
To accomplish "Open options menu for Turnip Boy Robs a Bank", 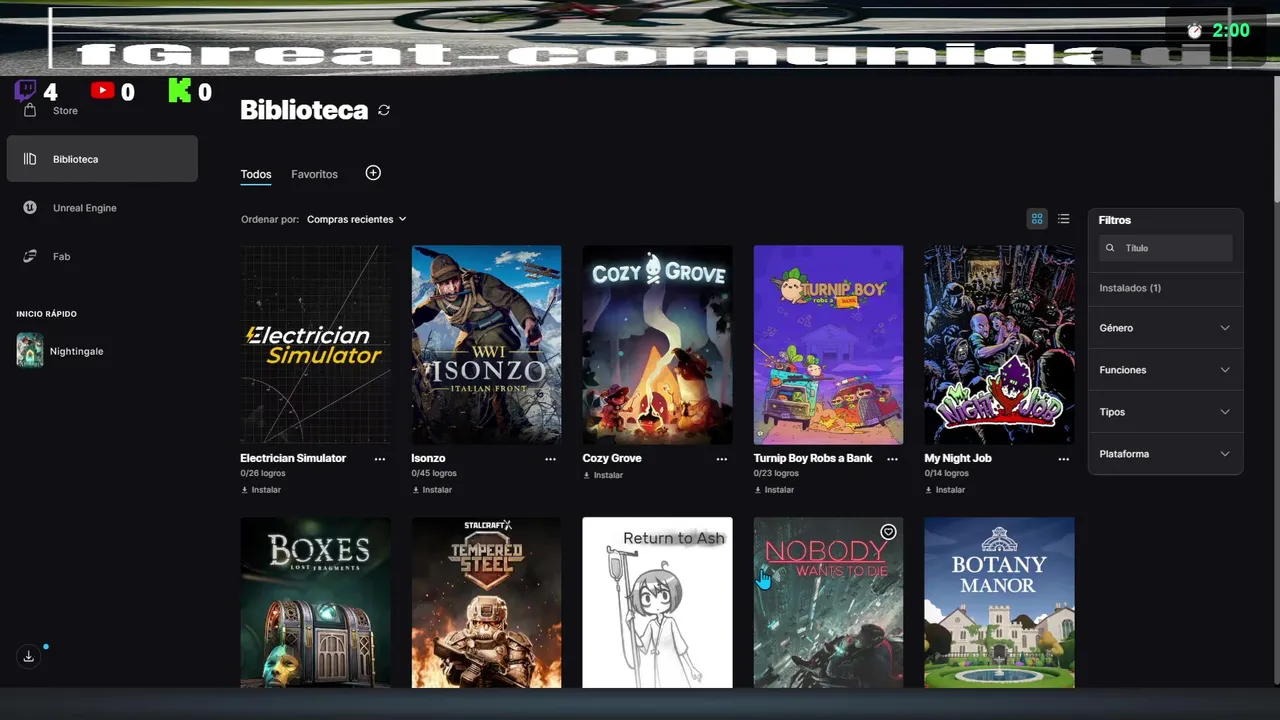I will point(892,459).
